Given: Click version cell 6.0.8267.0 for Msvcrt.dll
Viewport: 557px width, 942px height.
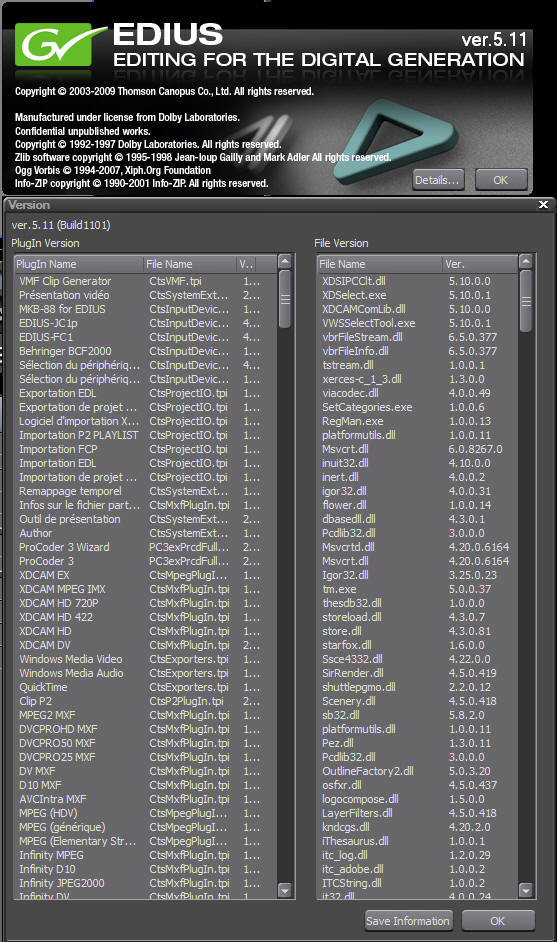Looking at the screenshot, I should [x=475, y=449].
